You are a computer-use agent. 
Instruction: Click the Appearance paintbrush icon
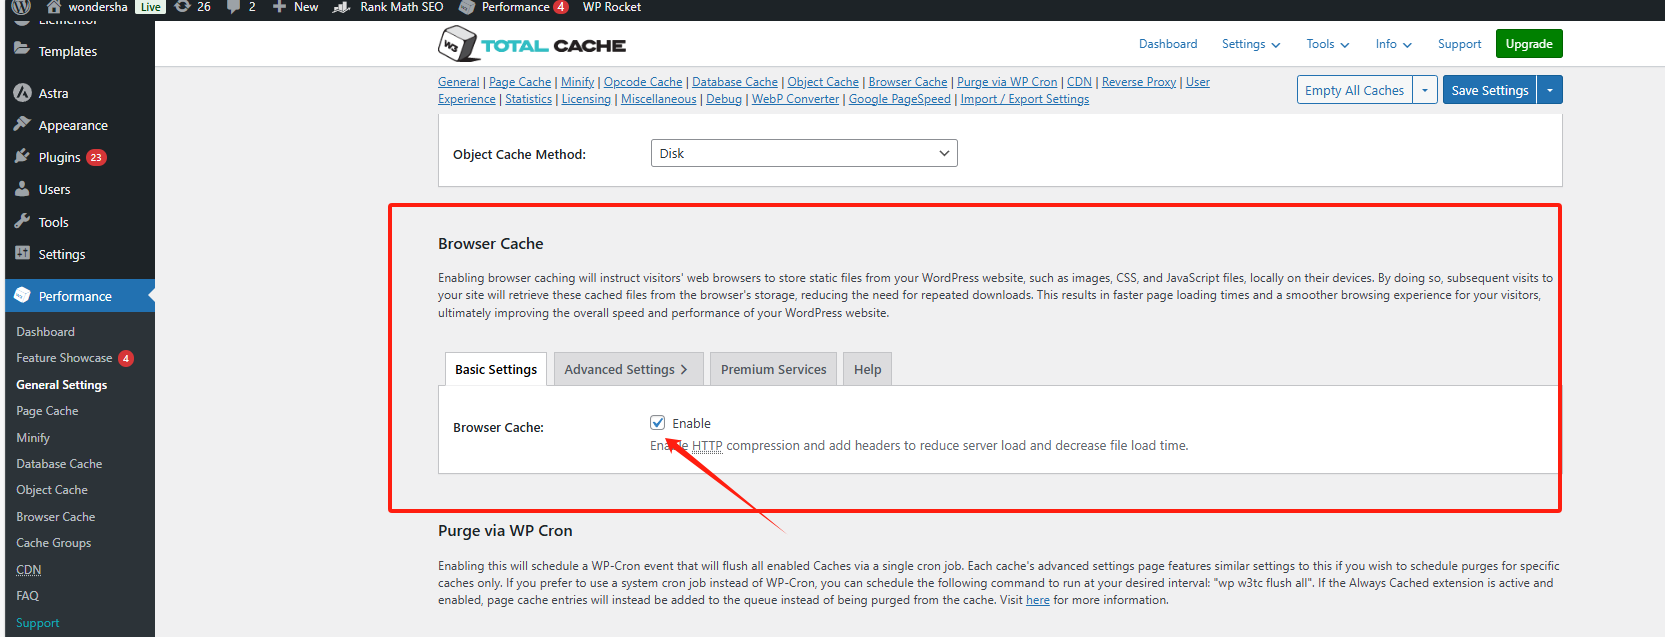pos(23,125)
